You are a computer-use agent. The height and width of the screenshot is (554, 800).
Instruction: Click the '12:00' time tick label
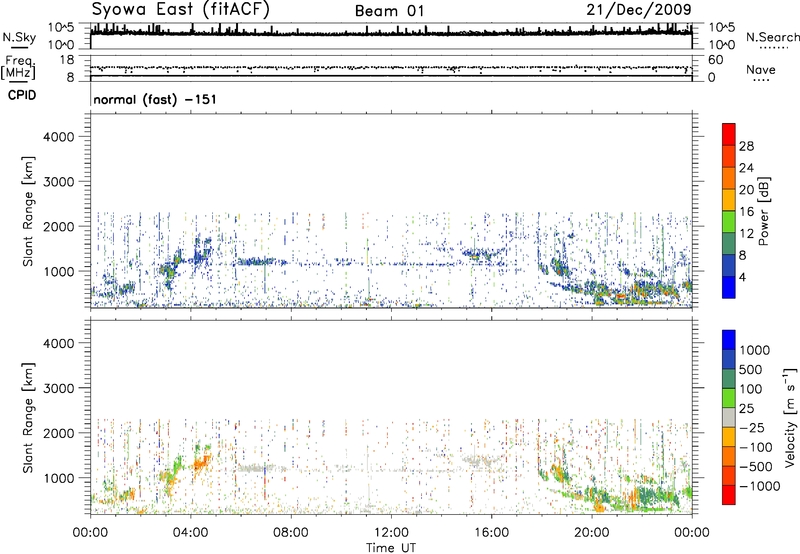[x=391, y=533]
